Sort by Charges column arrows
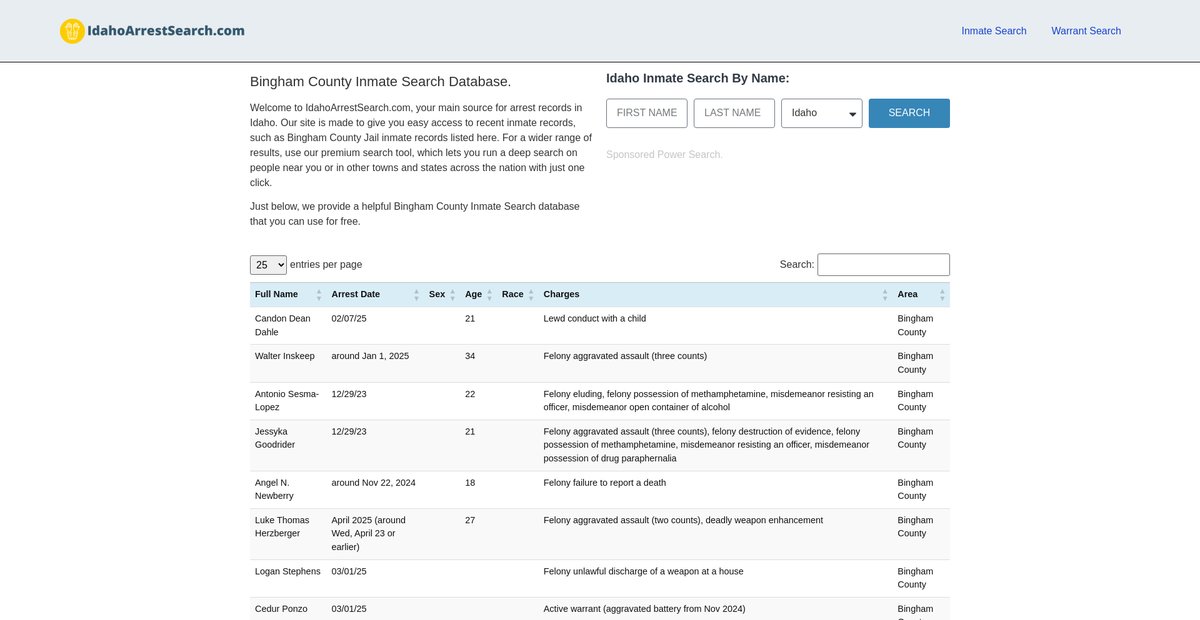This screenshot has height=620, width=1200. 885,295
